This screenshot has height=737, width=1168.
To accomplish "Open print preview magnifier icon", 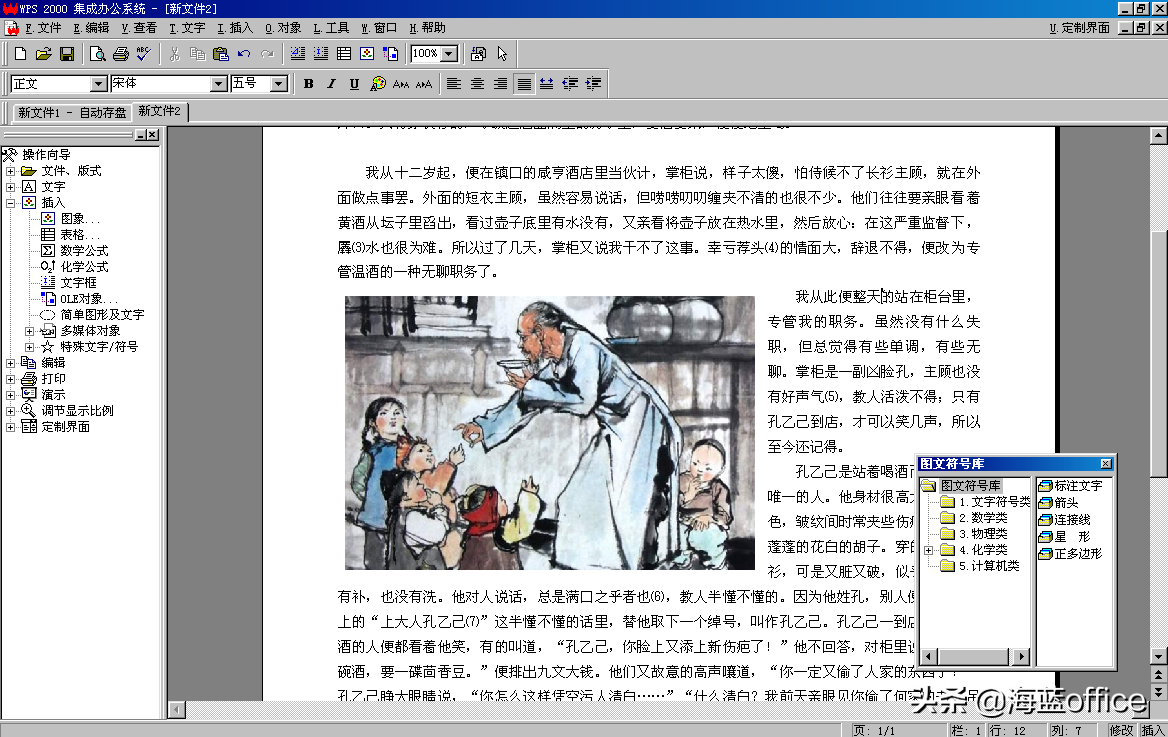I will (98, 54).
